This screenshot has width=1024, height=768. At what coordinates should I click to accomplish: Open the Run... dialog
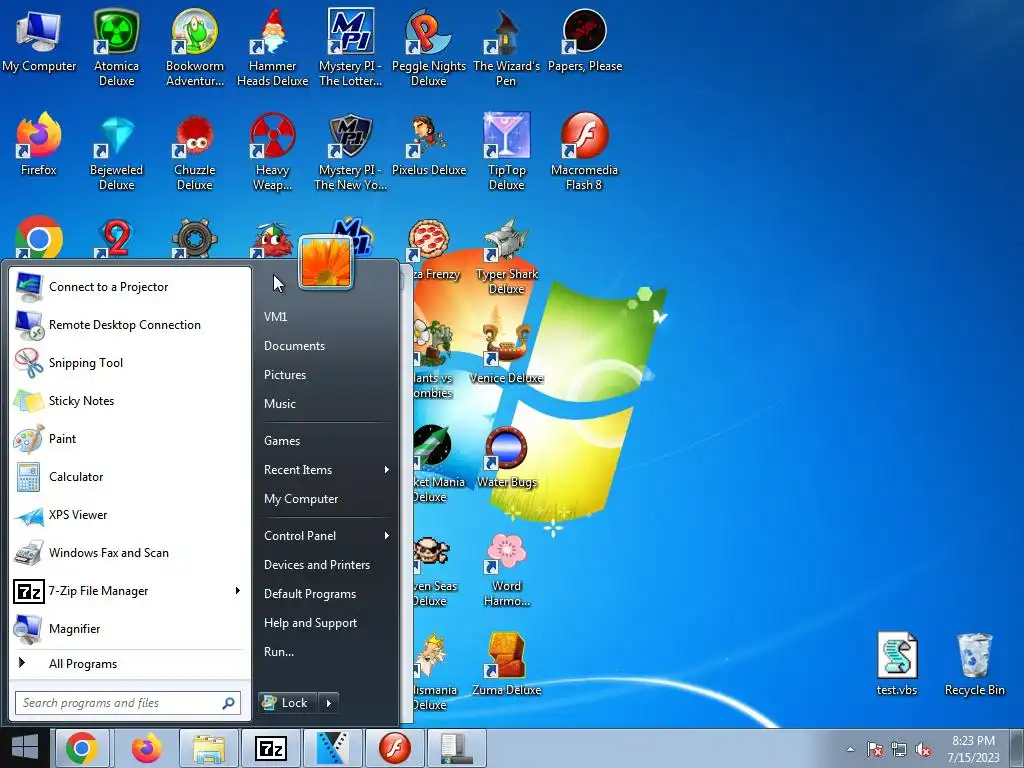[279, 652]
